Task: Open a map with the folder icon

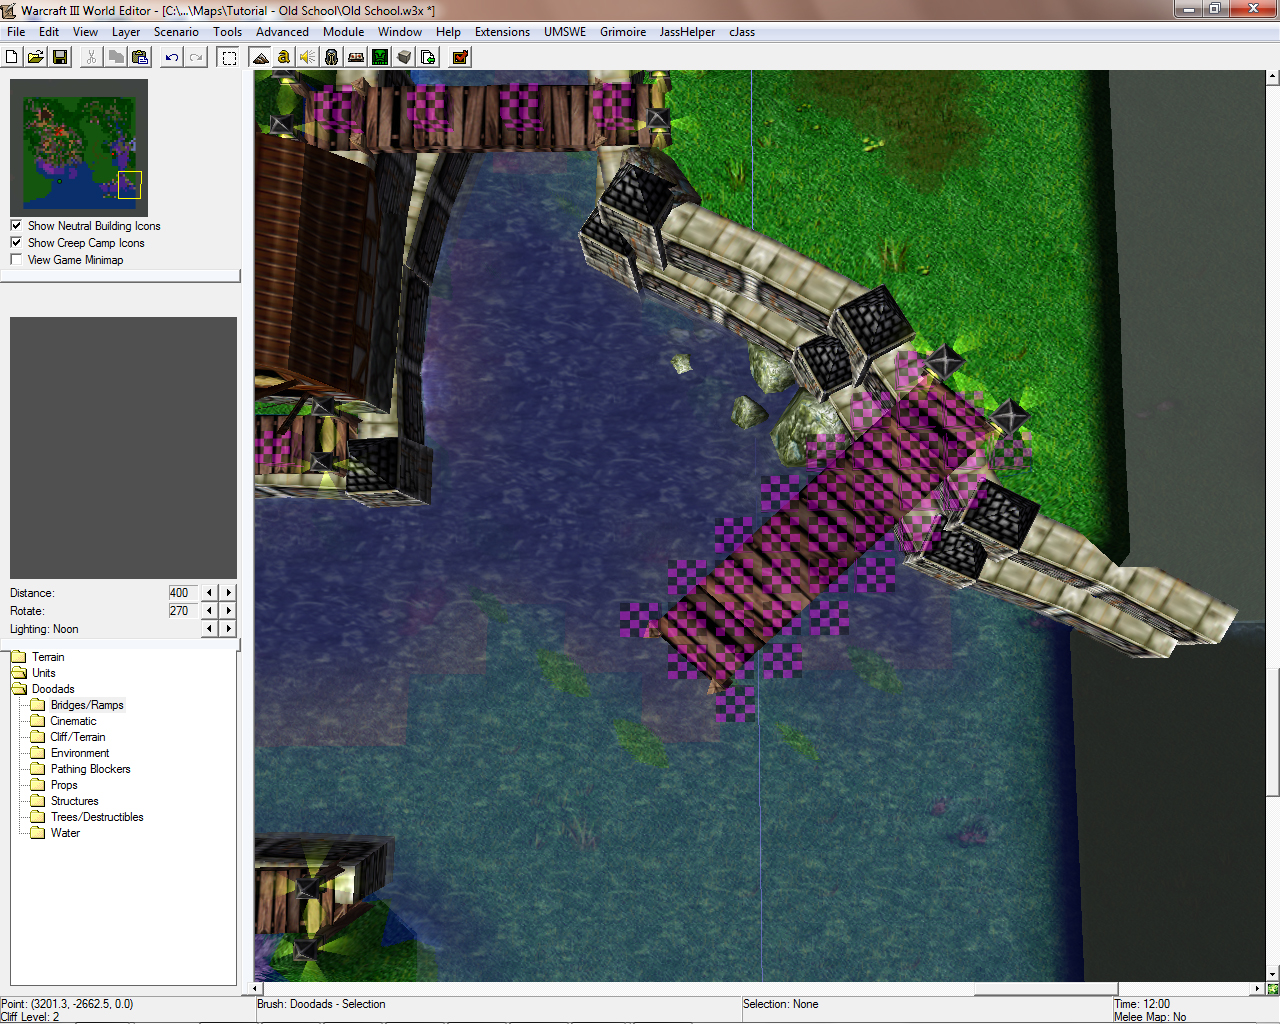Action: [x=36, y=57]
